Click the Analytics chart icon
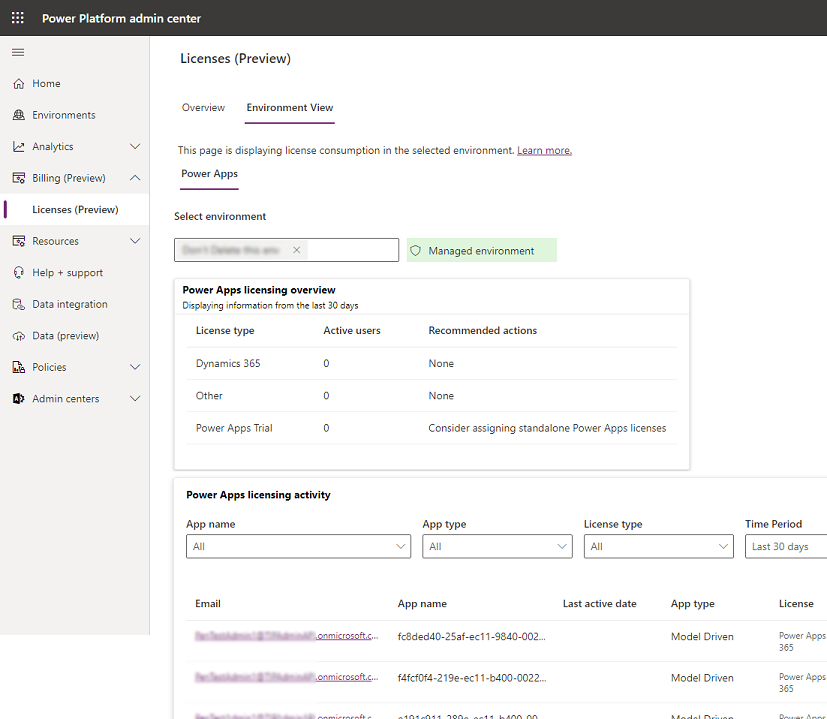 (18, 147)
